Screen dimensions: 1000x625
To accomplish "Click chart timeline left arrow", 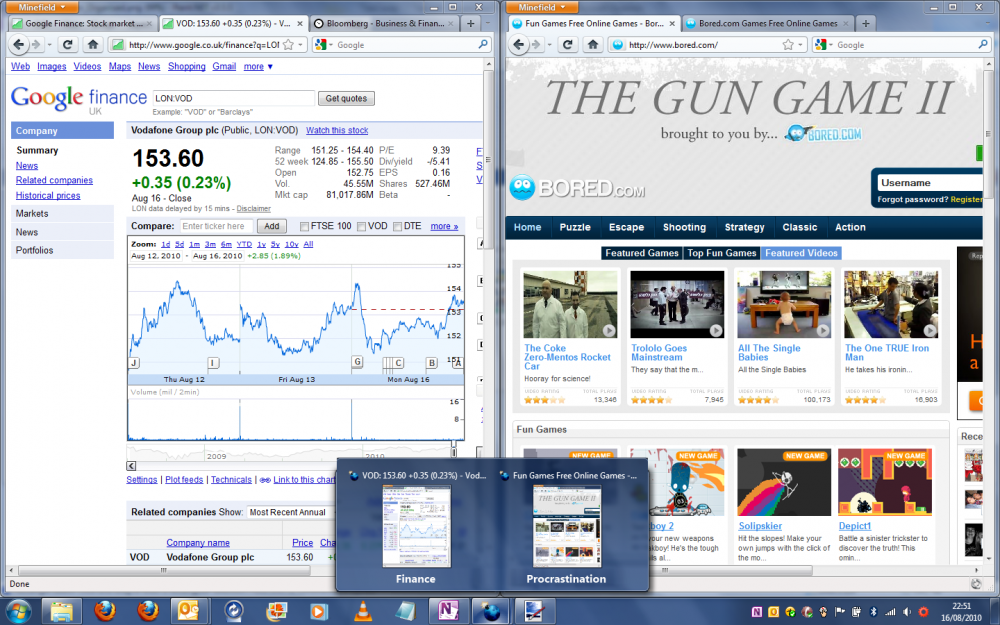I will click(x=131, y=466).
